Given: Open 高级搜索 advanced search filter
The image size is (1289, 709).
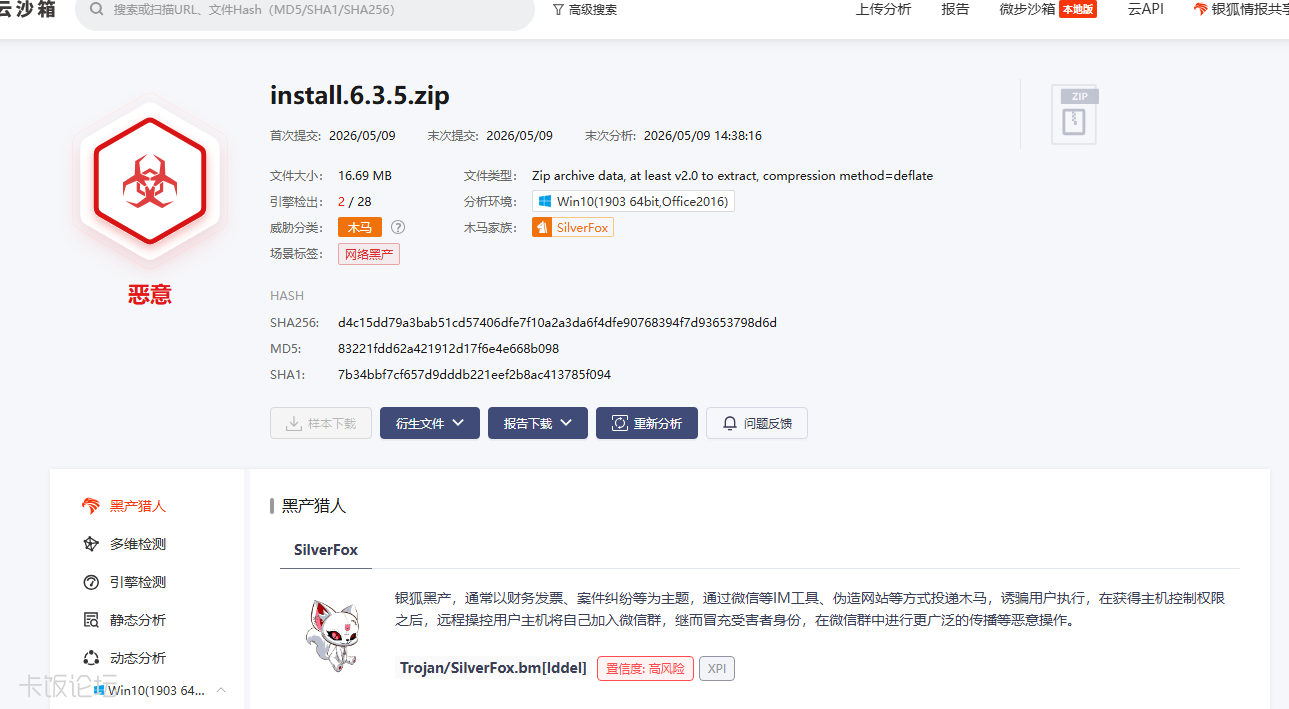Looking at the screenshot, I should [x=585, y=9].
